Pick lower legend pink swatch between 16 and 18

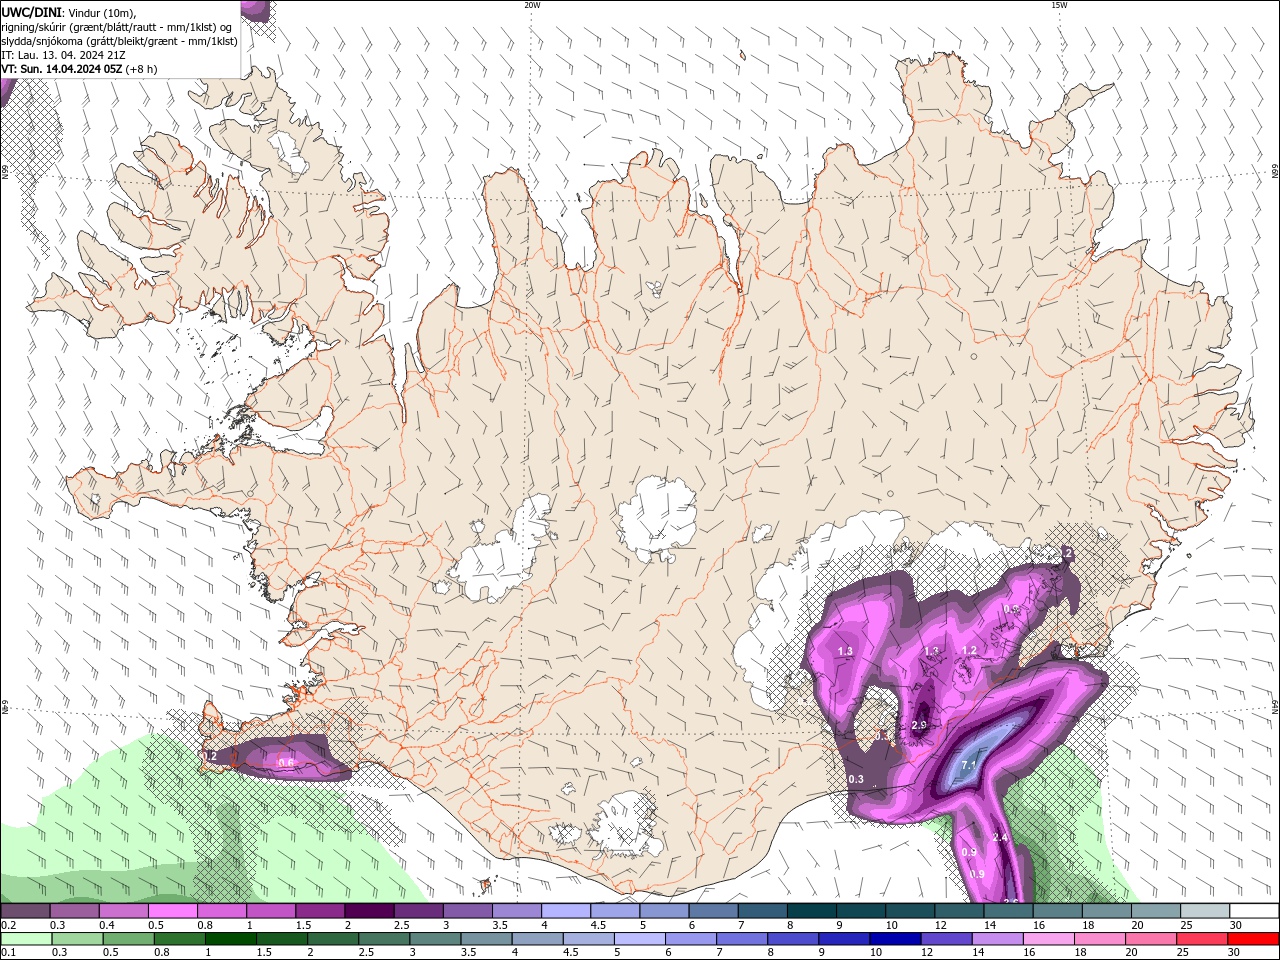(1050, 939)
